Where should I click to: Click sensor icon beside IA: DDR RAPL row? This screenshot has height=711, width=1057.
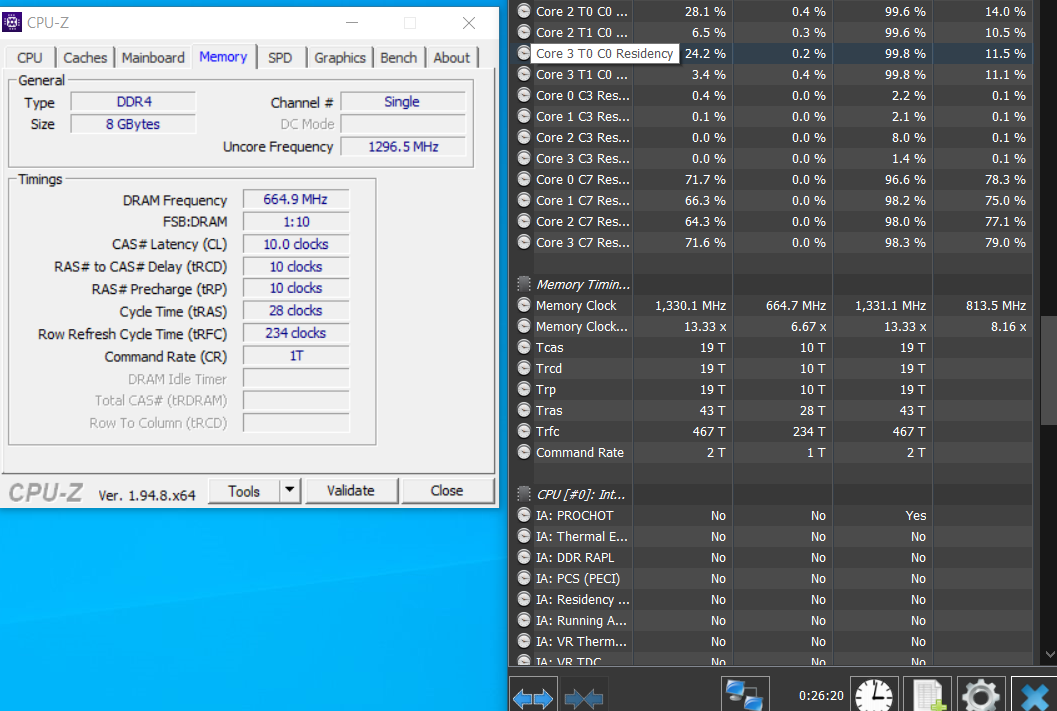point(524,557)
